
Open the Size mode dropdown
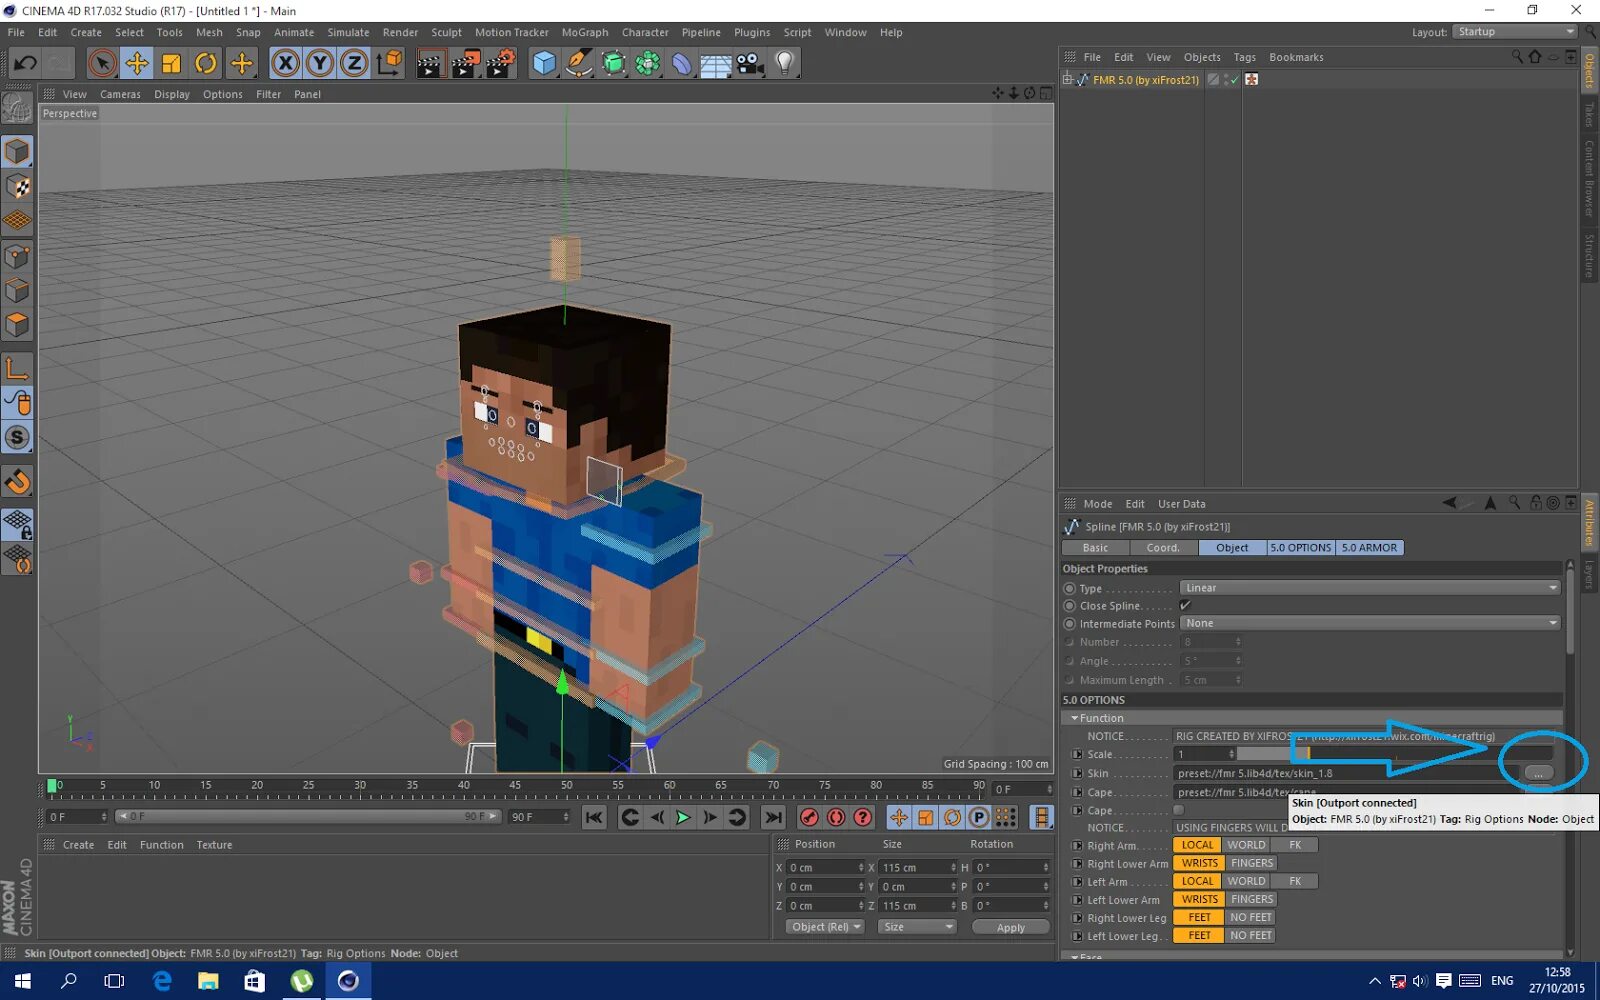pos(917,927)
